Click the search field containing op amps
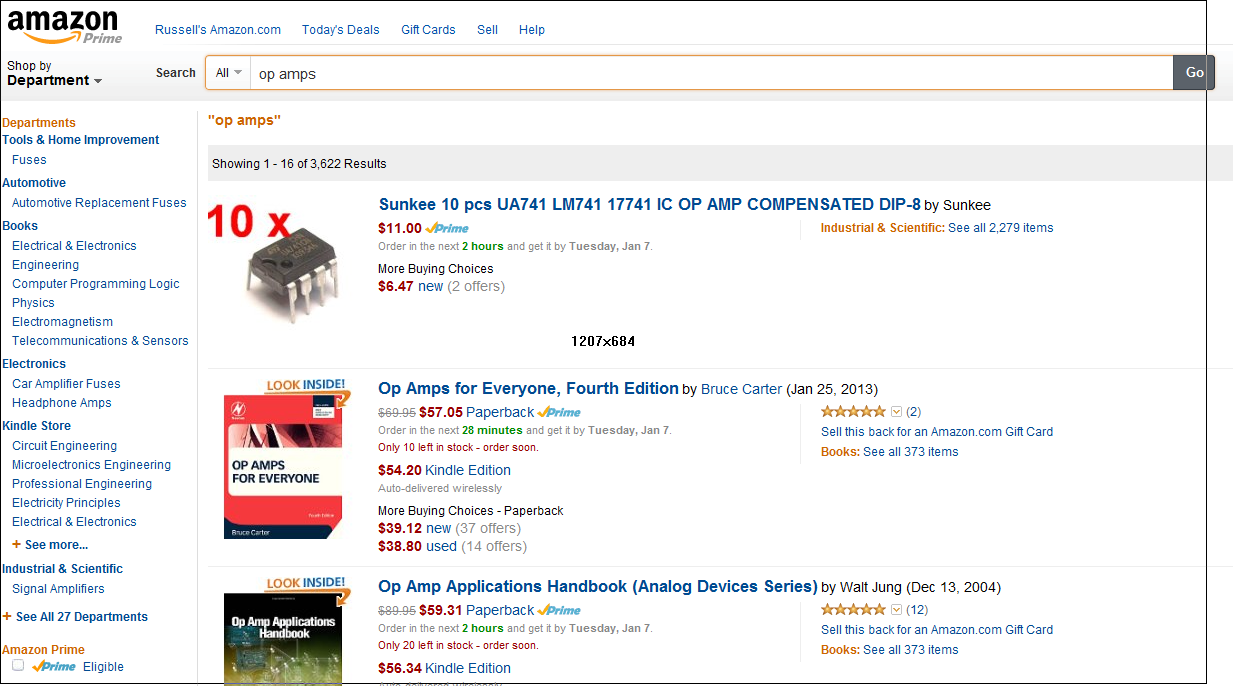 (x=711, y=73)
